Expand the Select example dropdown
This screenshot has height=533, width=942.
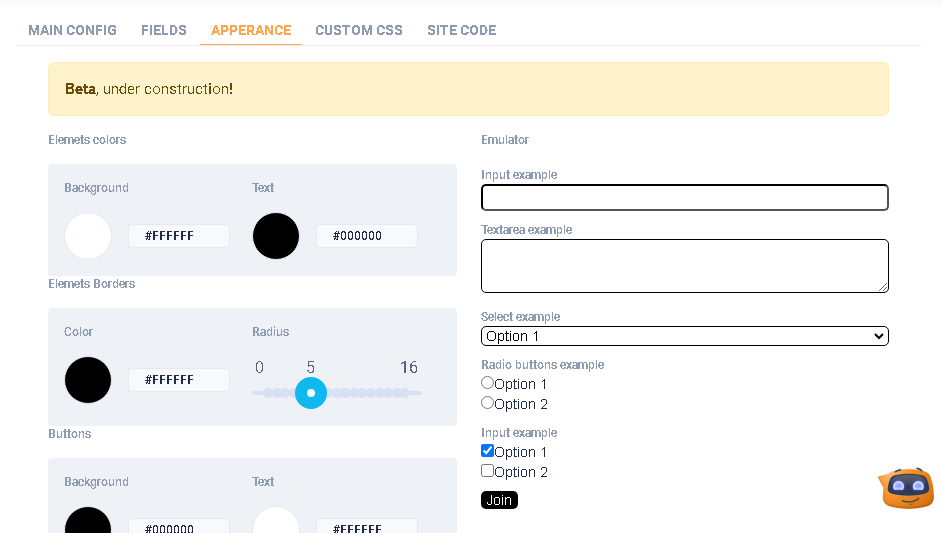coord(684,336)
